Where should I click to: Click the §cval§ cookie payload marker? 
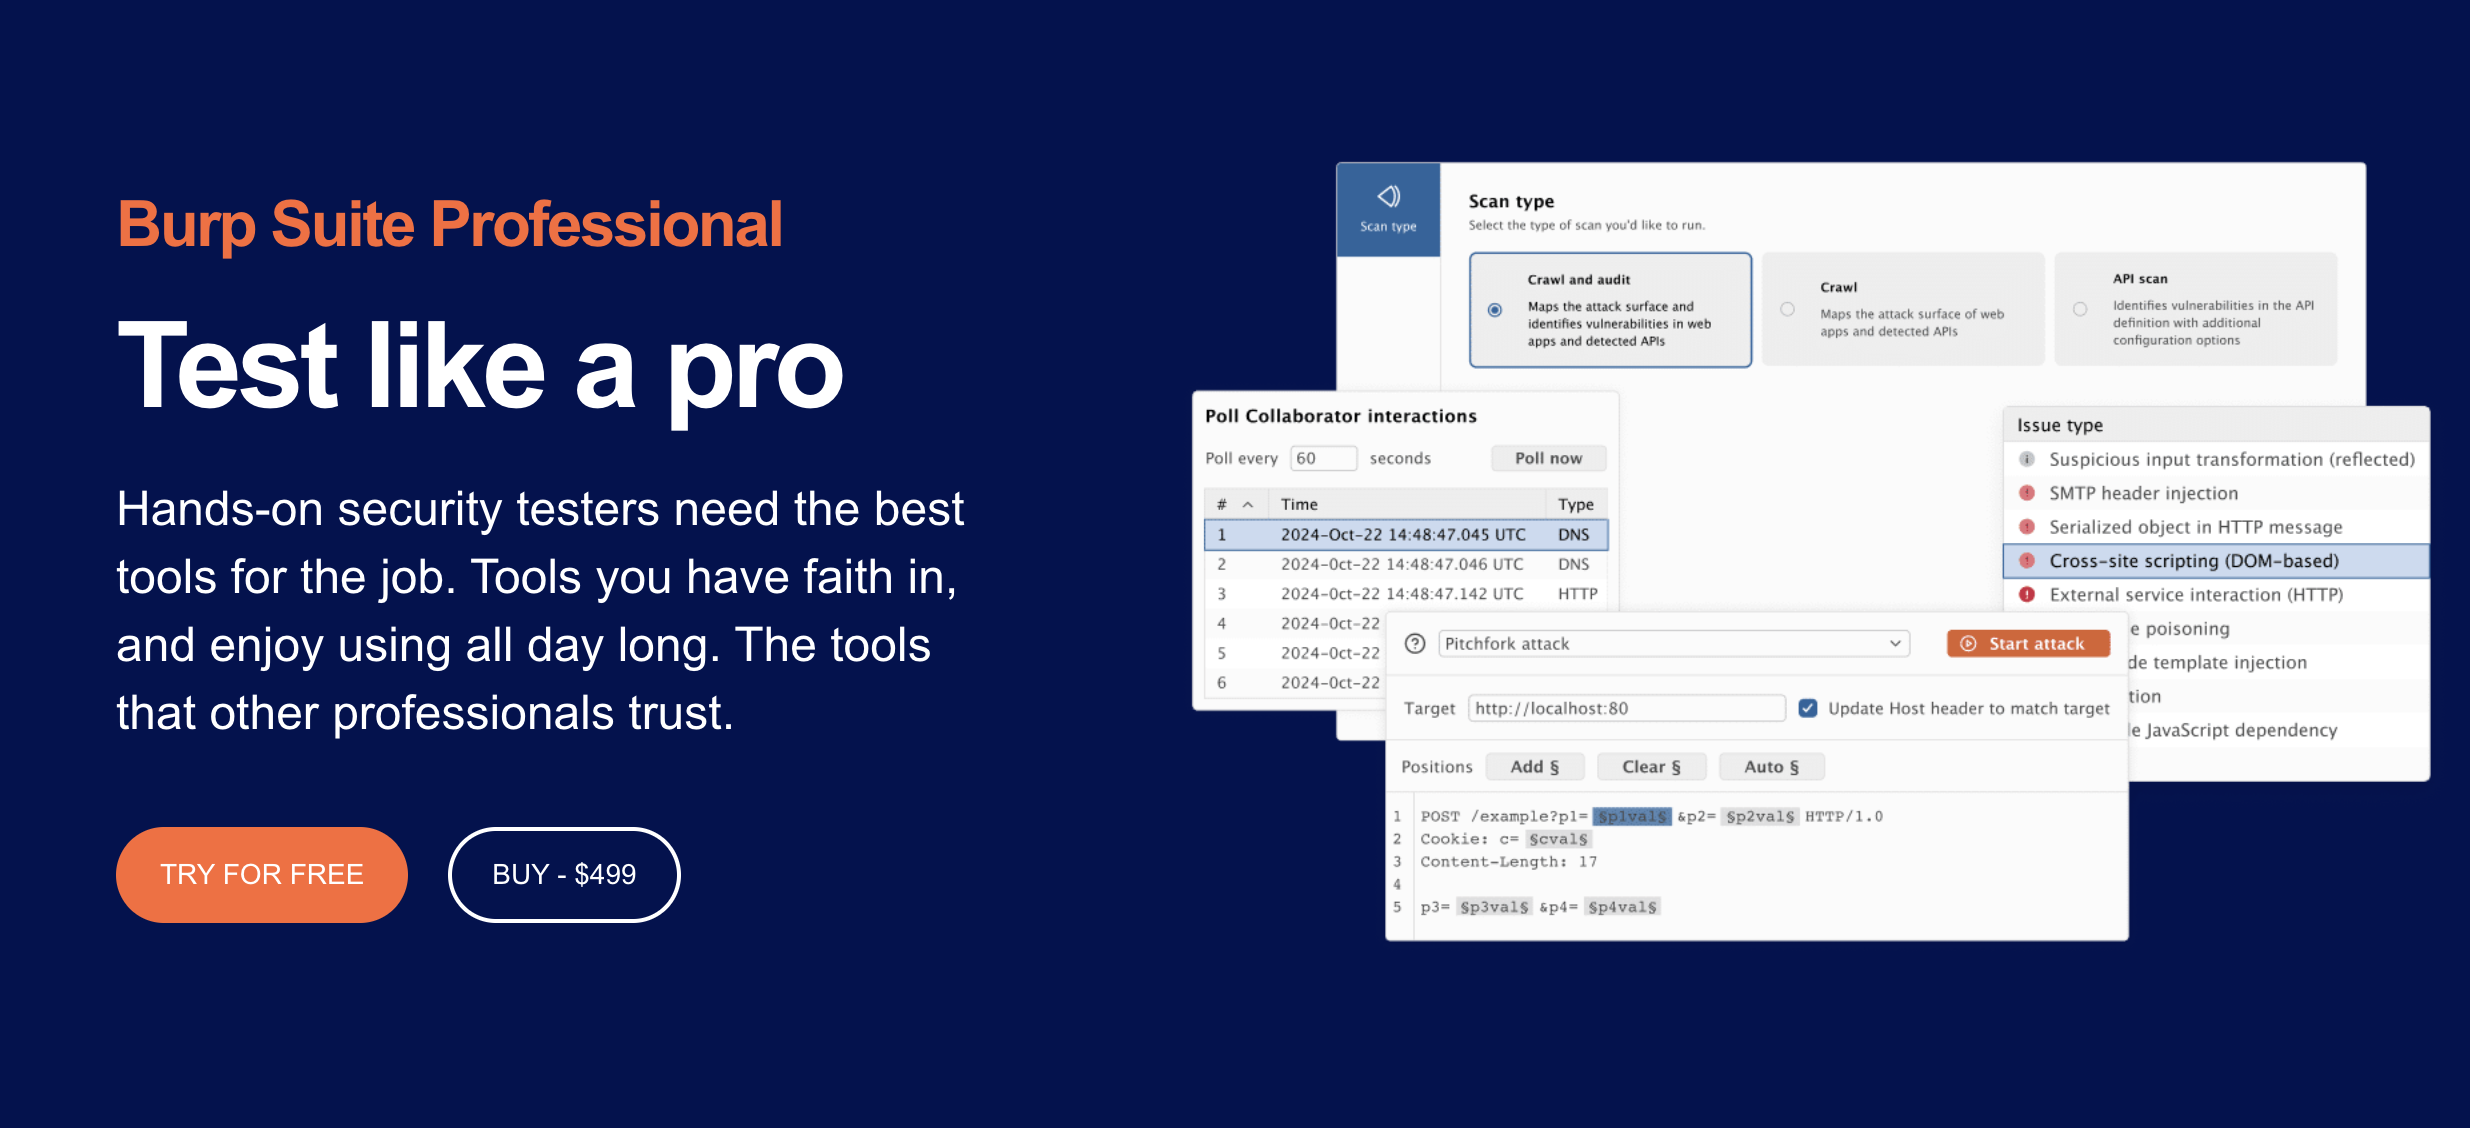click(x=1559, y=839)
